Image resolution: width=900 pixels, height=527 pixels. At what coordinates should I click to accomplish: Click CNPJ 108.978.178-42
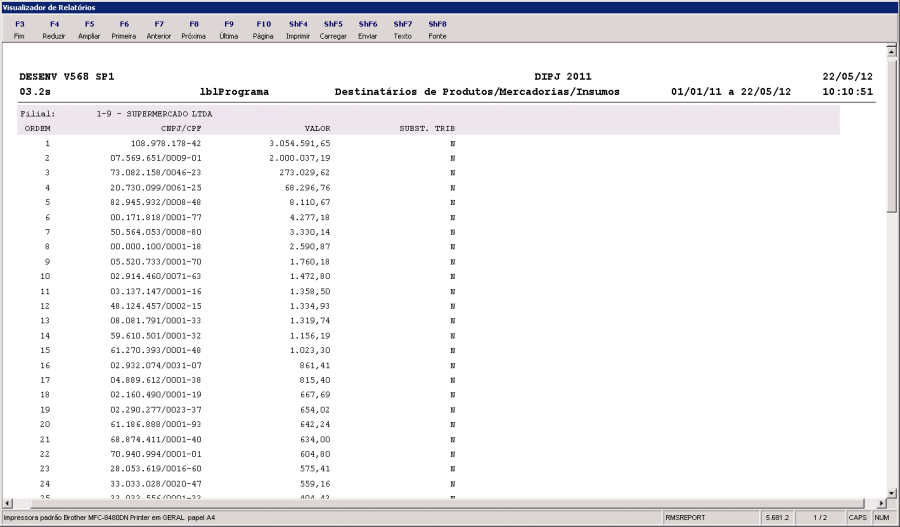point(166,144)
